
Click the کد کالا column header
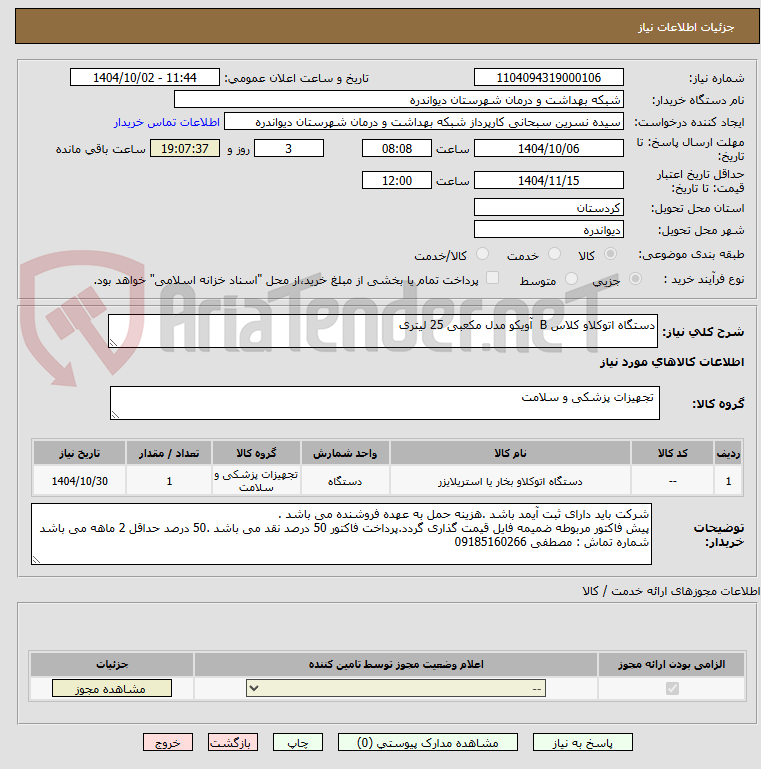coord(672,453)
